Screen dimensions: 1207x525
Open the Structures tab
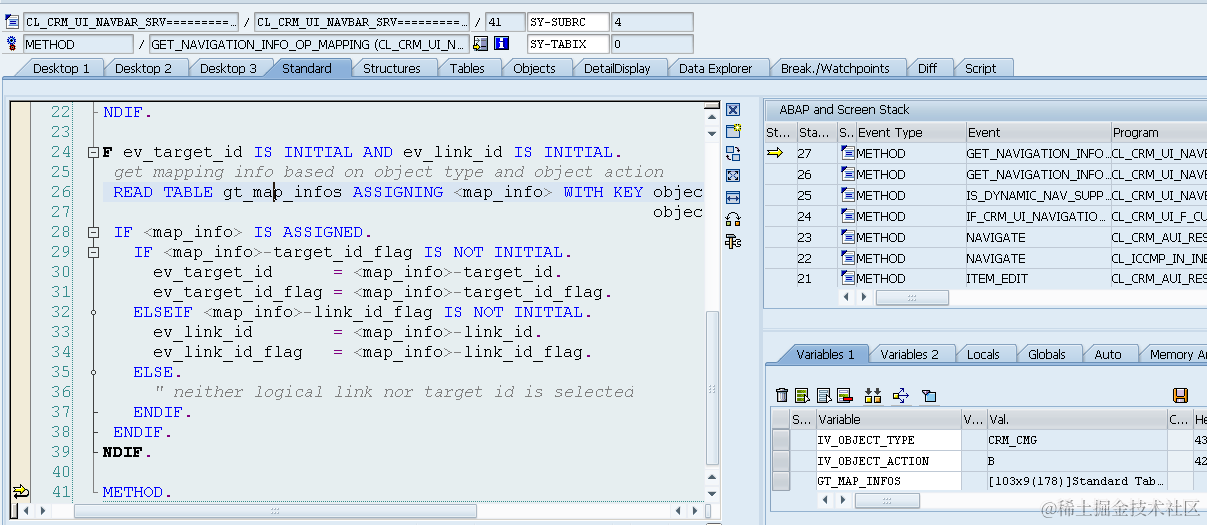(x=391, y=68)
